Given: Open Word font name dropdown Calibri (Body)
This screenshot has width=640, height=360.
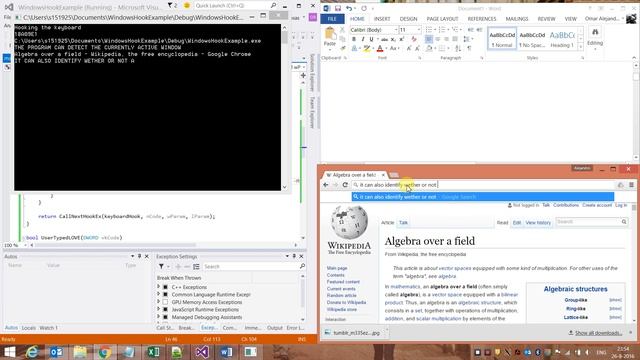Looking at the screenshot, I should [x=396, y=30].
